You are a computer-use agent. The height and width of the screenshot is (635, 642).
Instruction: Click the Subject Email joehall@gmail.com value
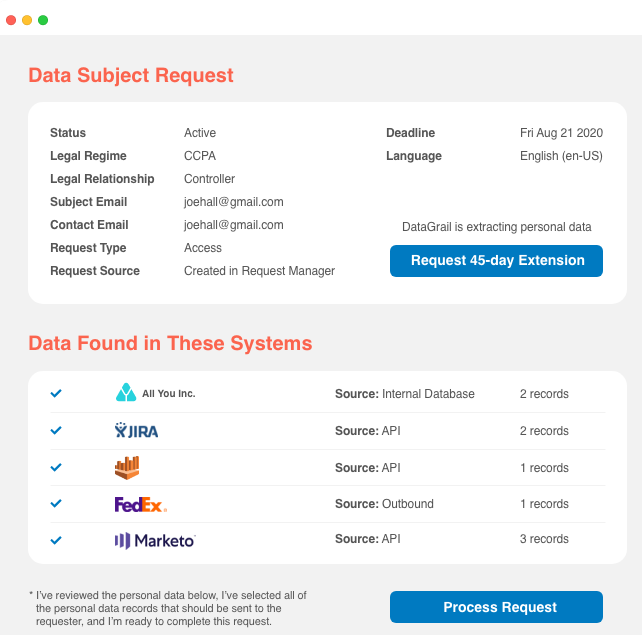coord(233,202)
